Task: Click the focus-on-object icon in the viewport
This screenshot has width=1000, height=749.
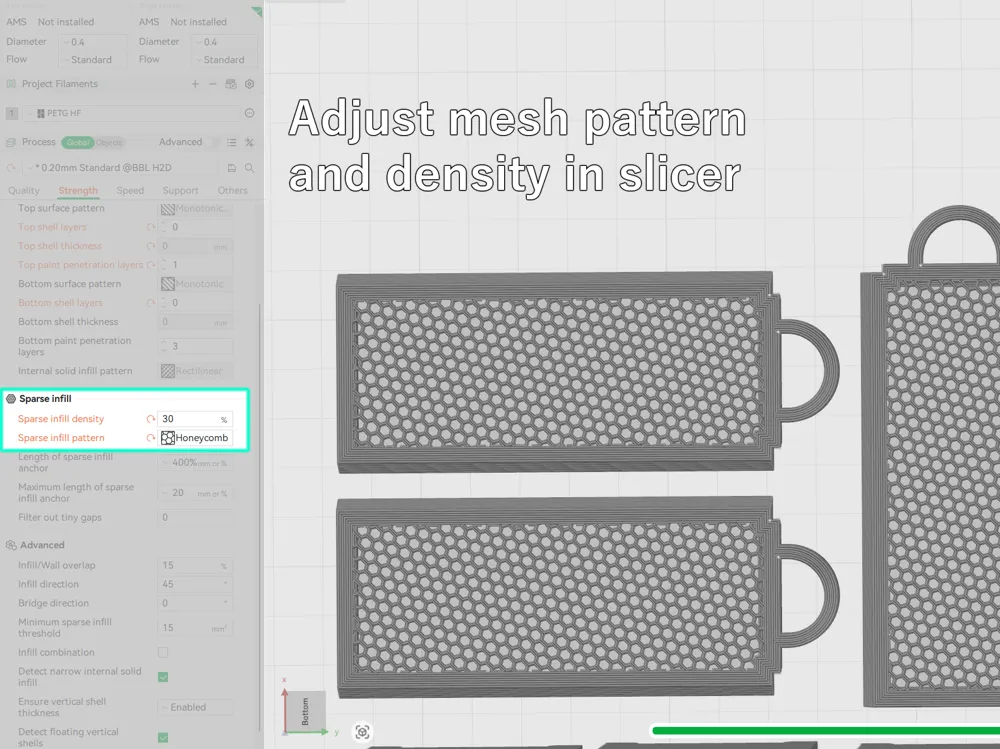Action: (x=362, y=732)
